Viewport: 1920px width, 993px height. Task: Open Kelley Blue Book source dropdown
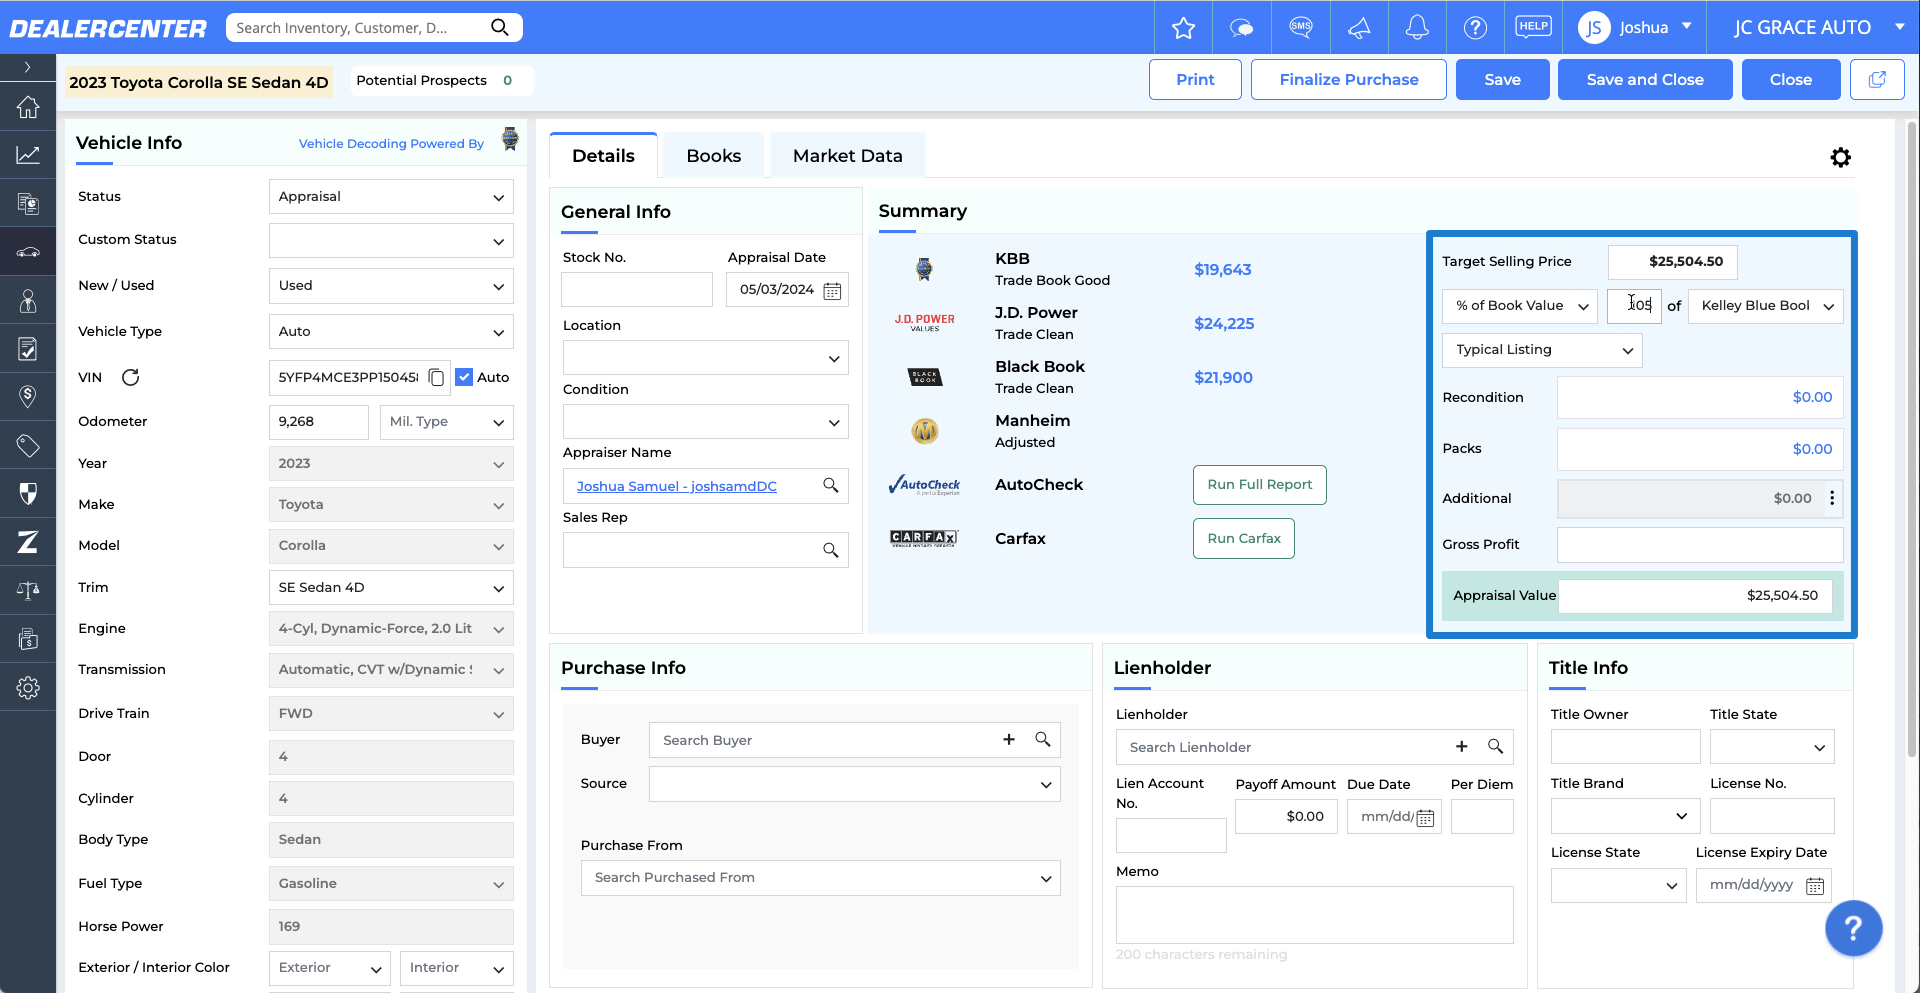pos(1765,306)
